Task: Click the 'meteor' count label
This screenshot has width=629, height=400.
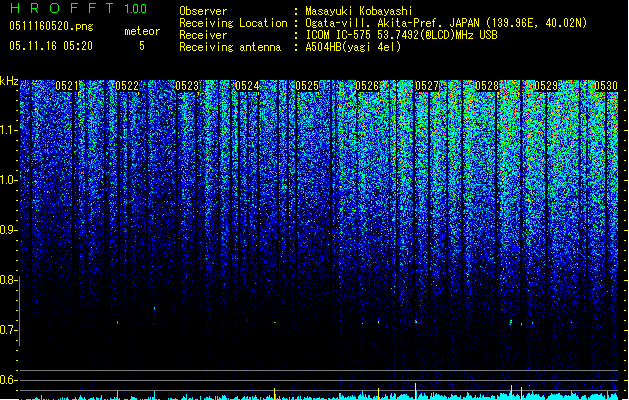Action: click(x=142, y=31)
